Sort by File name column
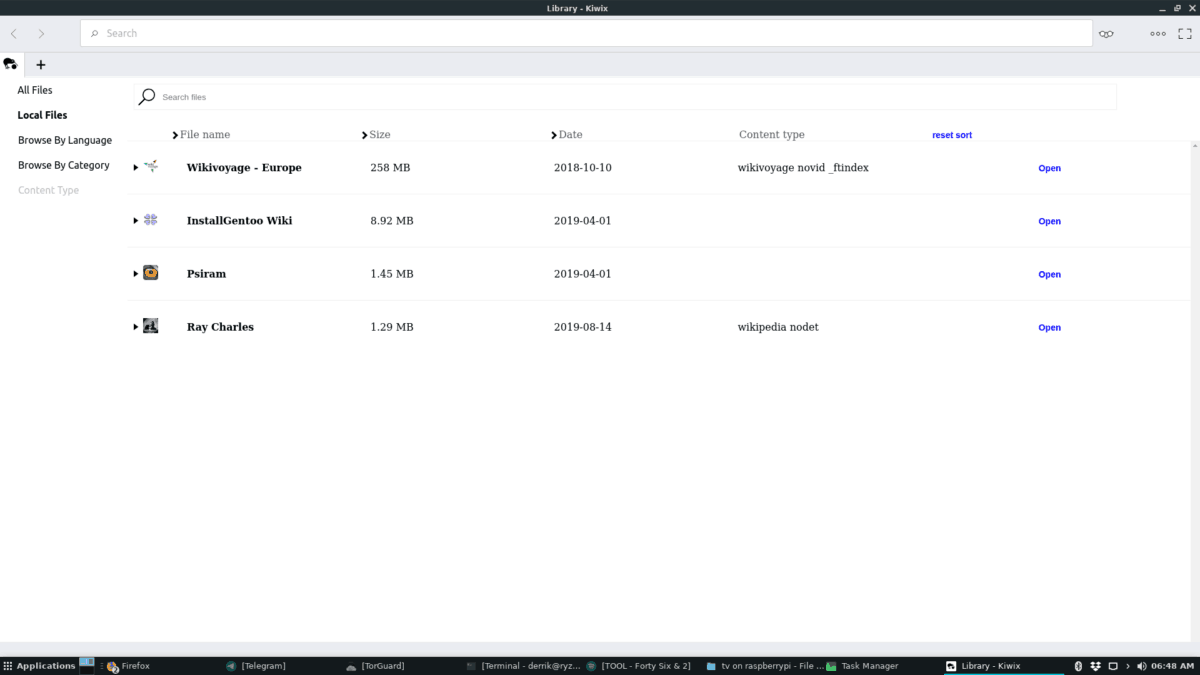Screen dimensions: 1200x675 pos(201,134)
